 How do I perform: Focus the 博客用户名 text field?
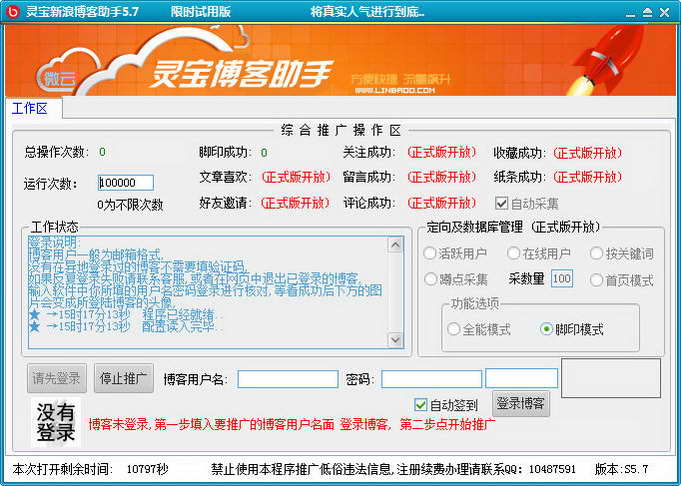pyautogui.click(x=288, y=379)
